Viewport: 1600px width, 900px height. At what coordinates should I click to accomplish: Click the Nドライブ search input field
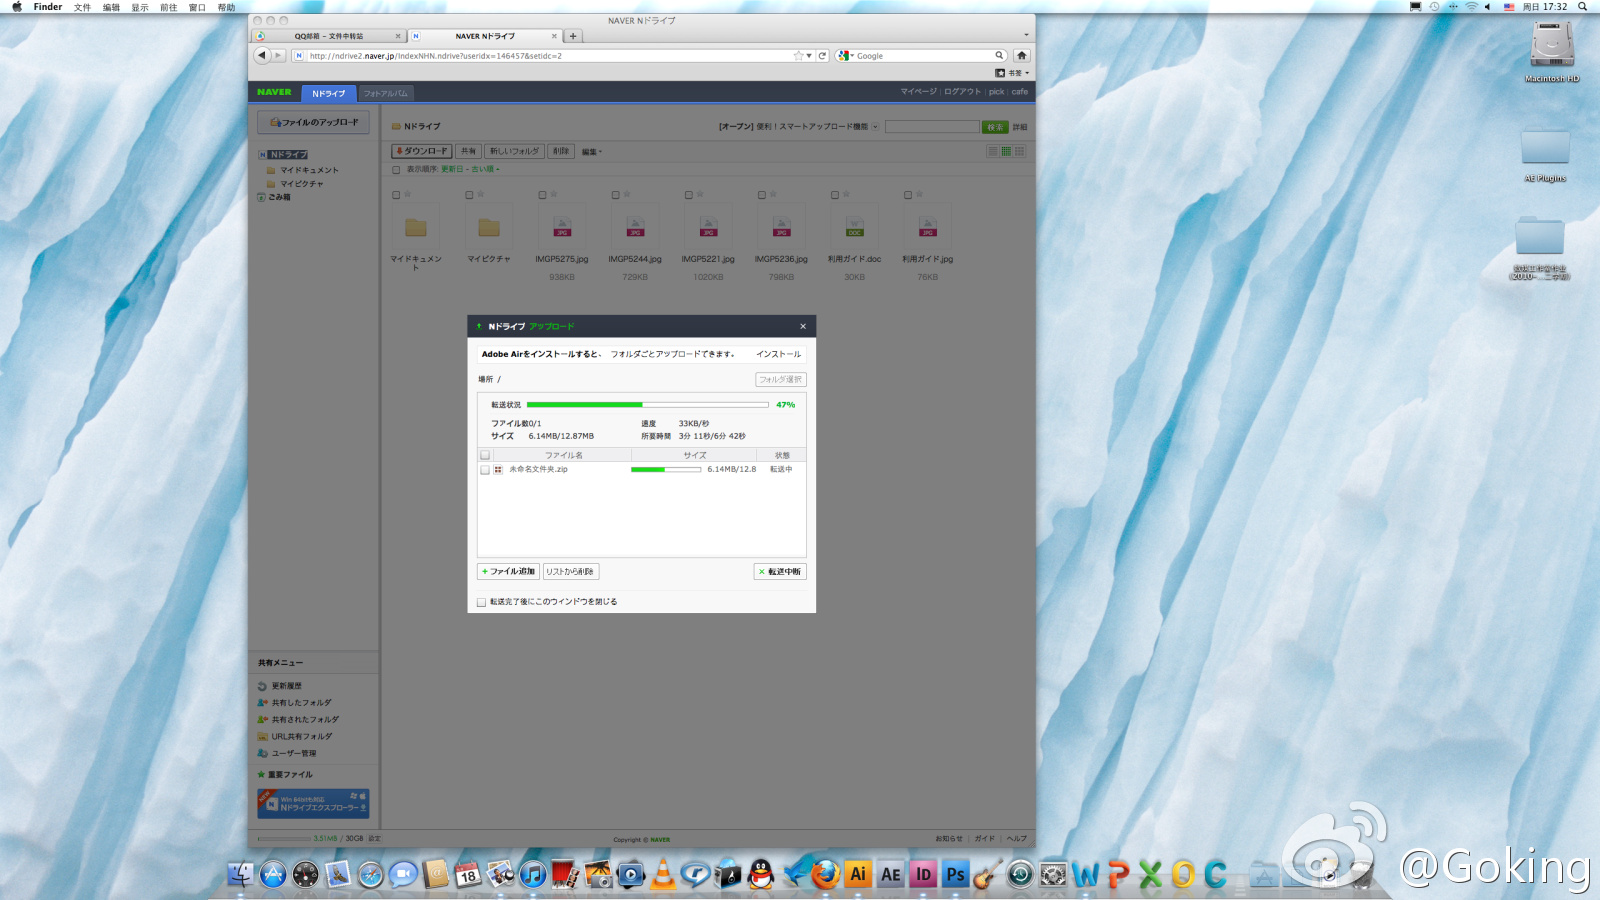pyautogui.click(x=932, y=127)
